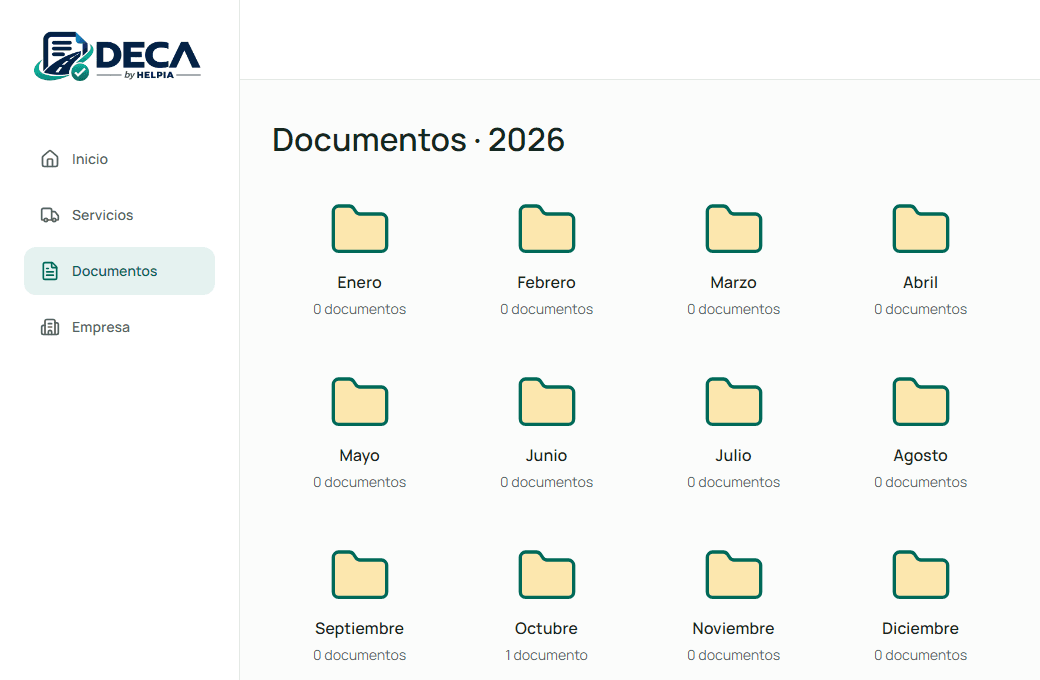The image size is (1040, 680).
Task: Open the Febrero folder icon
Action: coord(547,229)
